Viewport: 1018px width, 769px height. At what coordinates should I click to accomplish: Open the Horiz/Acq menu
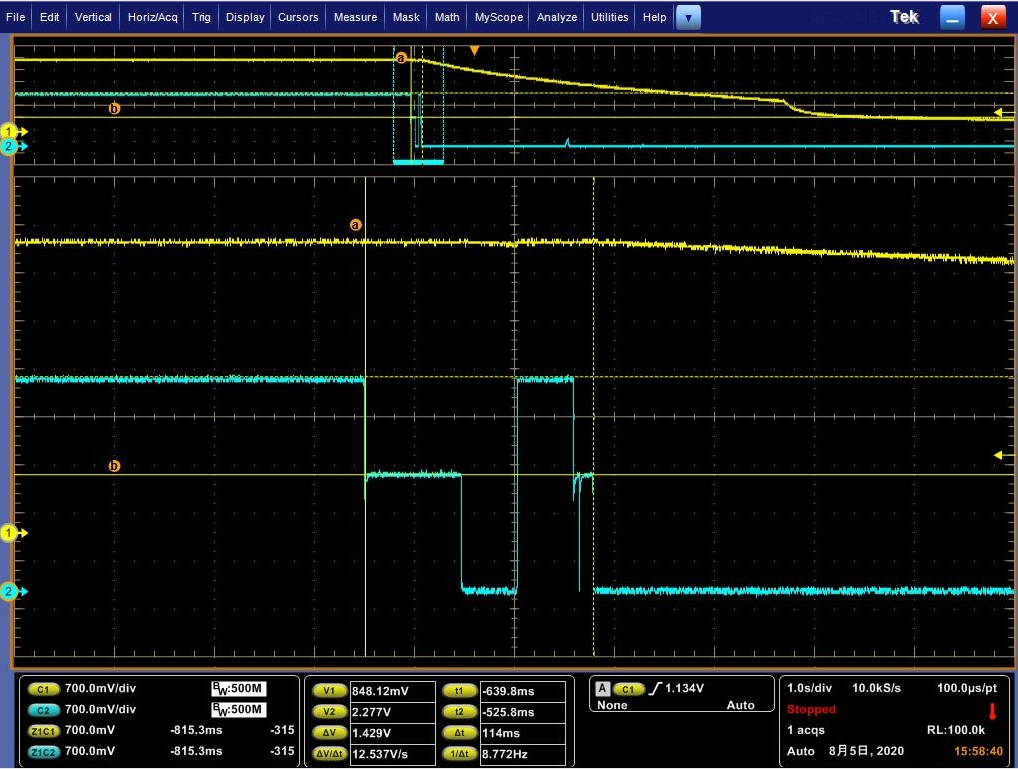(152, 17)
